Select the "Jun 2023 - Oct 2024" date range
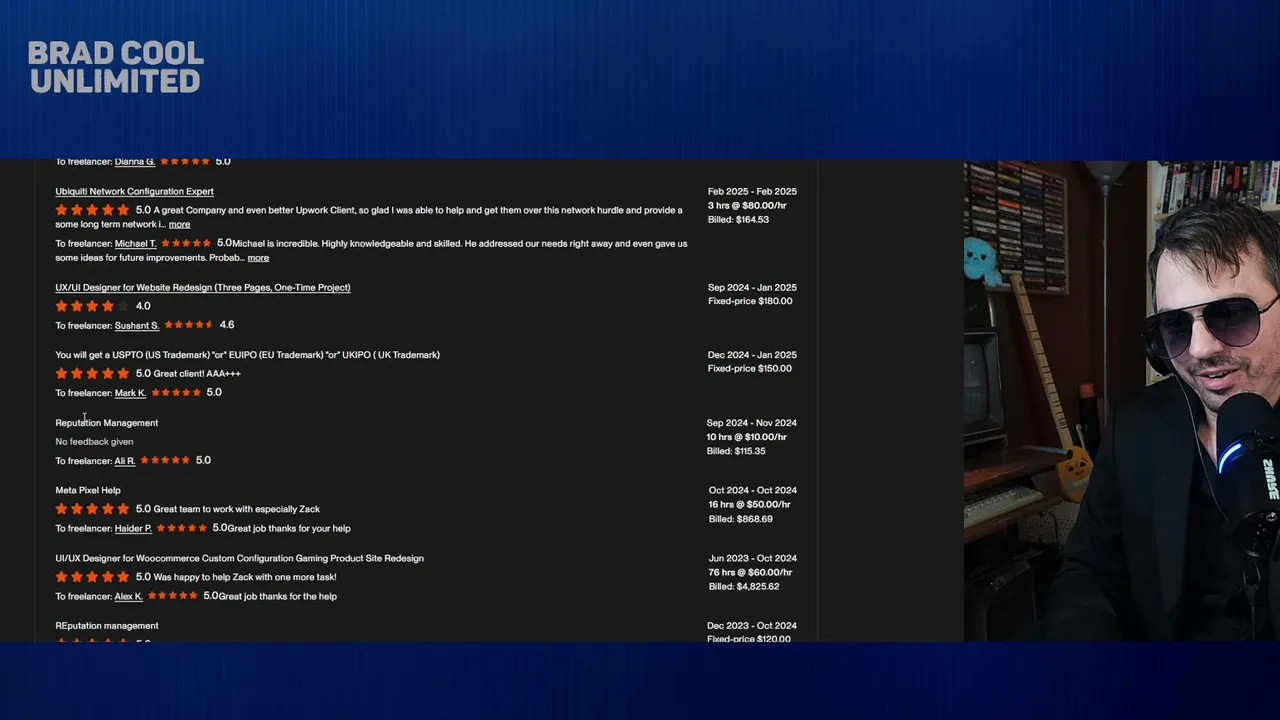Viewport: 1280px width, 720px height. (x=753, y=559)
